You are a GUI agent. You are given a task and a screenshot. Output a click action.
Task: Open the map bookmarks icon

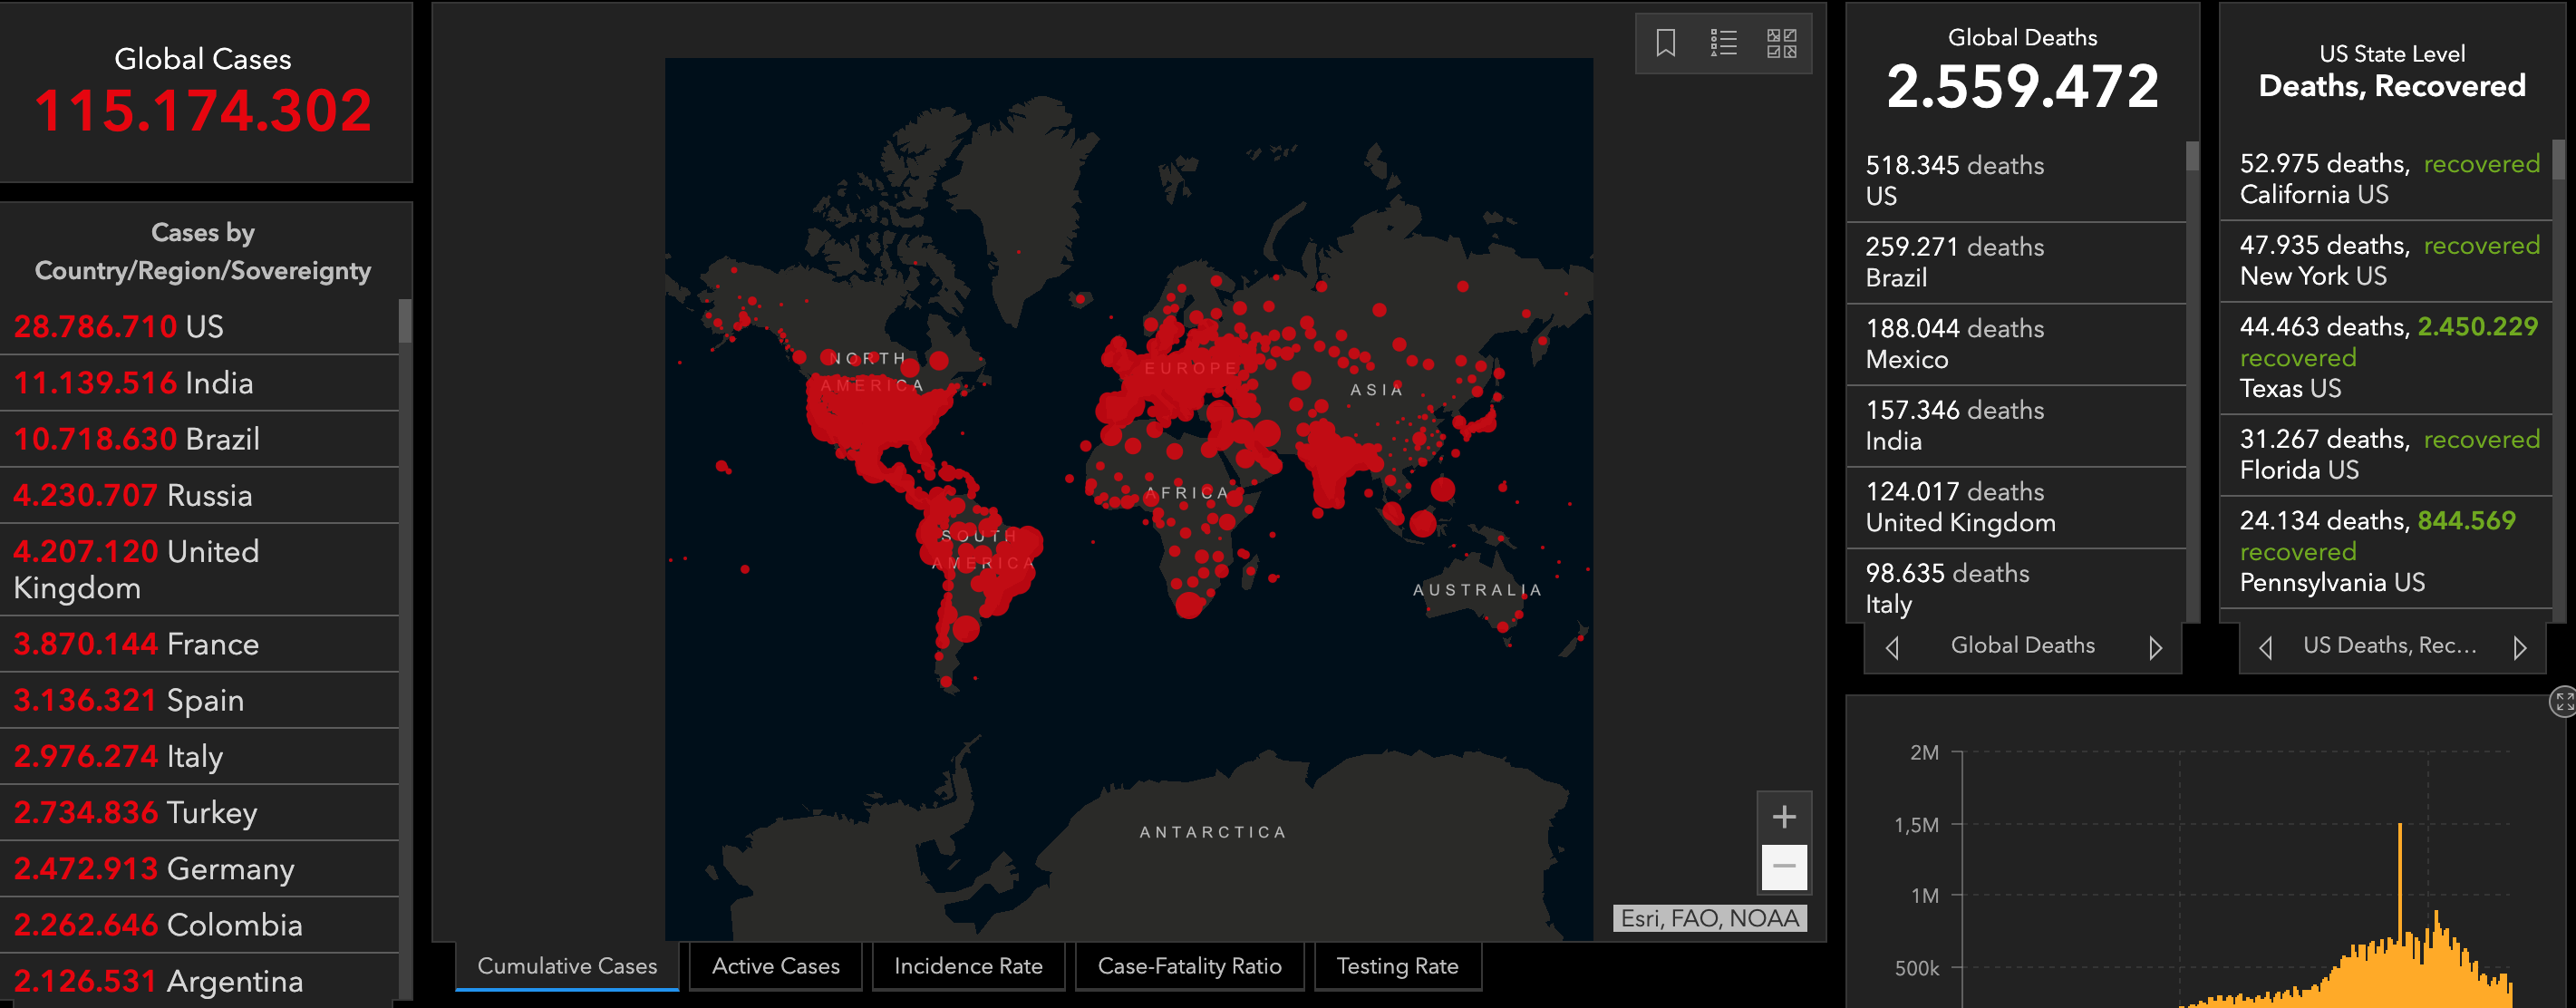(1665, 43)
